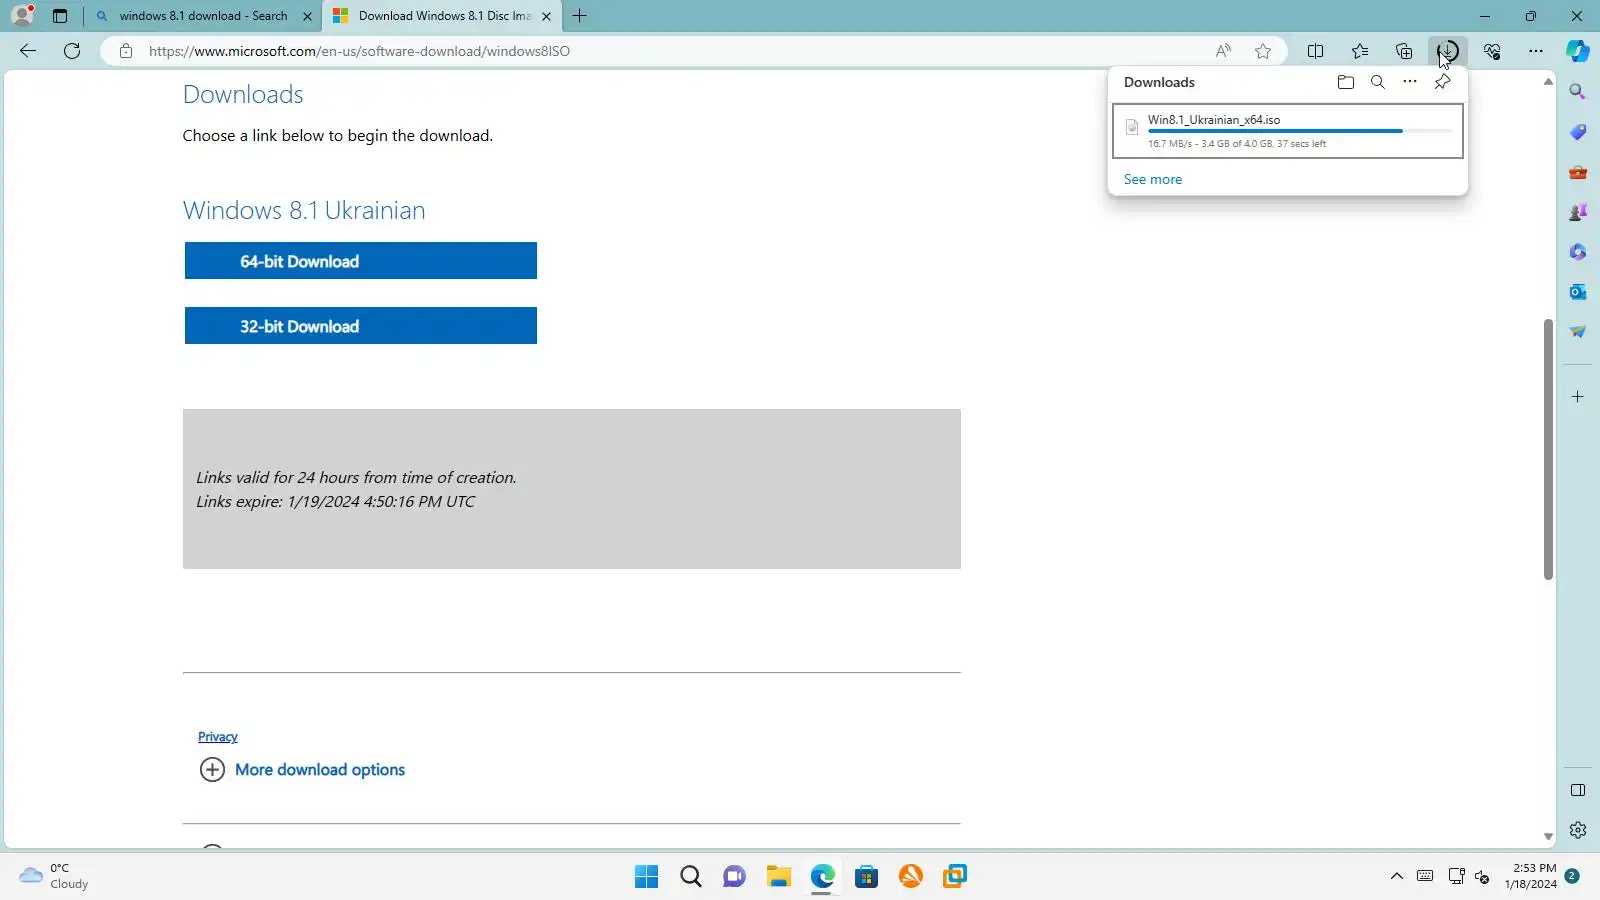Toggle the Downloads toolbar button

click(1448, 51)
